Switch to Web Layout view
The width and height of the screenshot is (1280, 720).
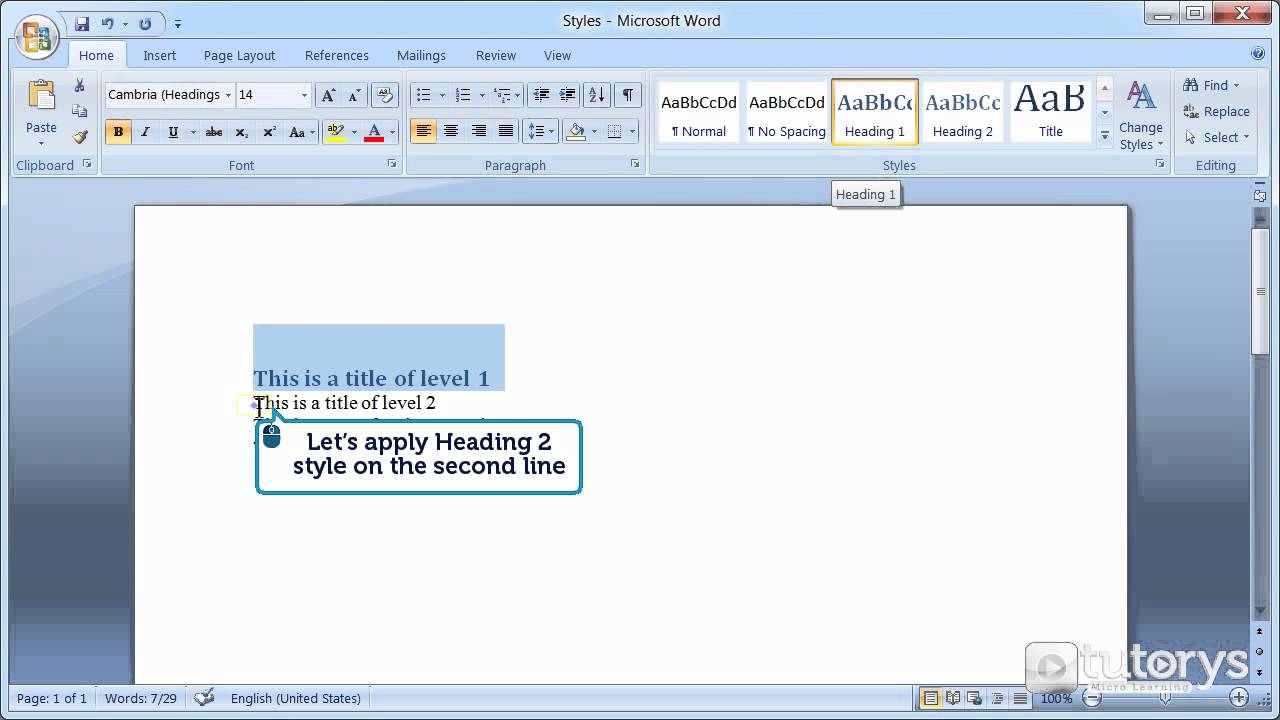pos(976,698)
